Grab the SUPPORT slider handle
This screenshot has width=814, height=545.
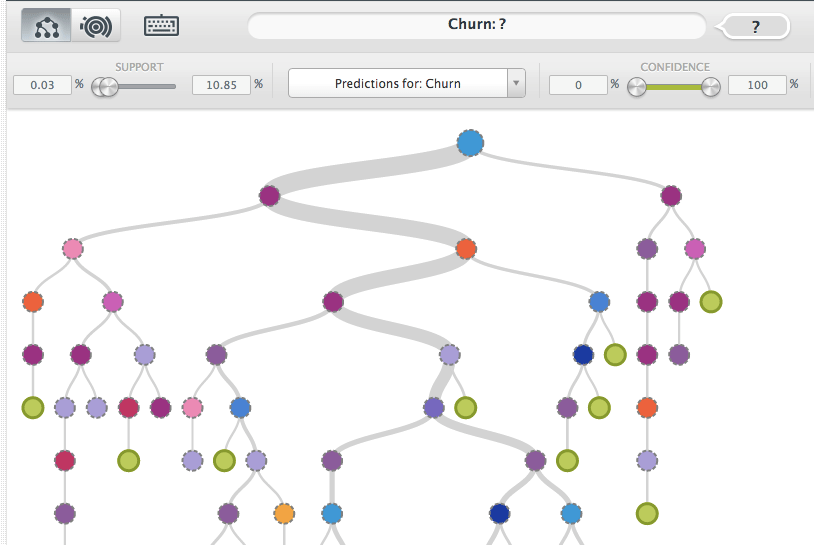click(x=105, y=87)
